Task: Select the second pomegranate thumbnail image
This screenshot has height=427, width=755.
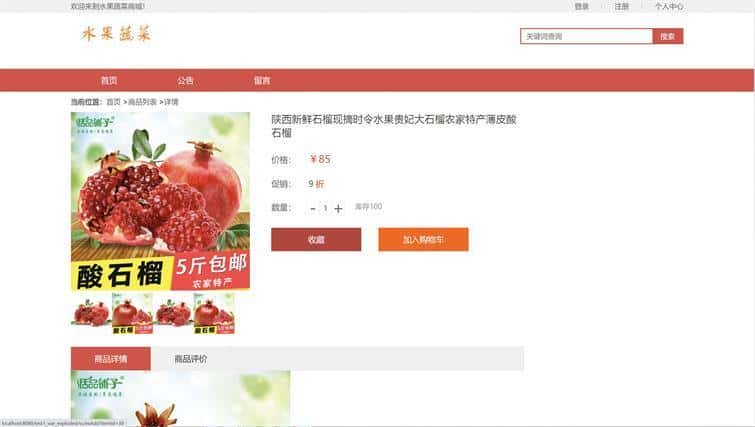Action: (x=132, y=313)
